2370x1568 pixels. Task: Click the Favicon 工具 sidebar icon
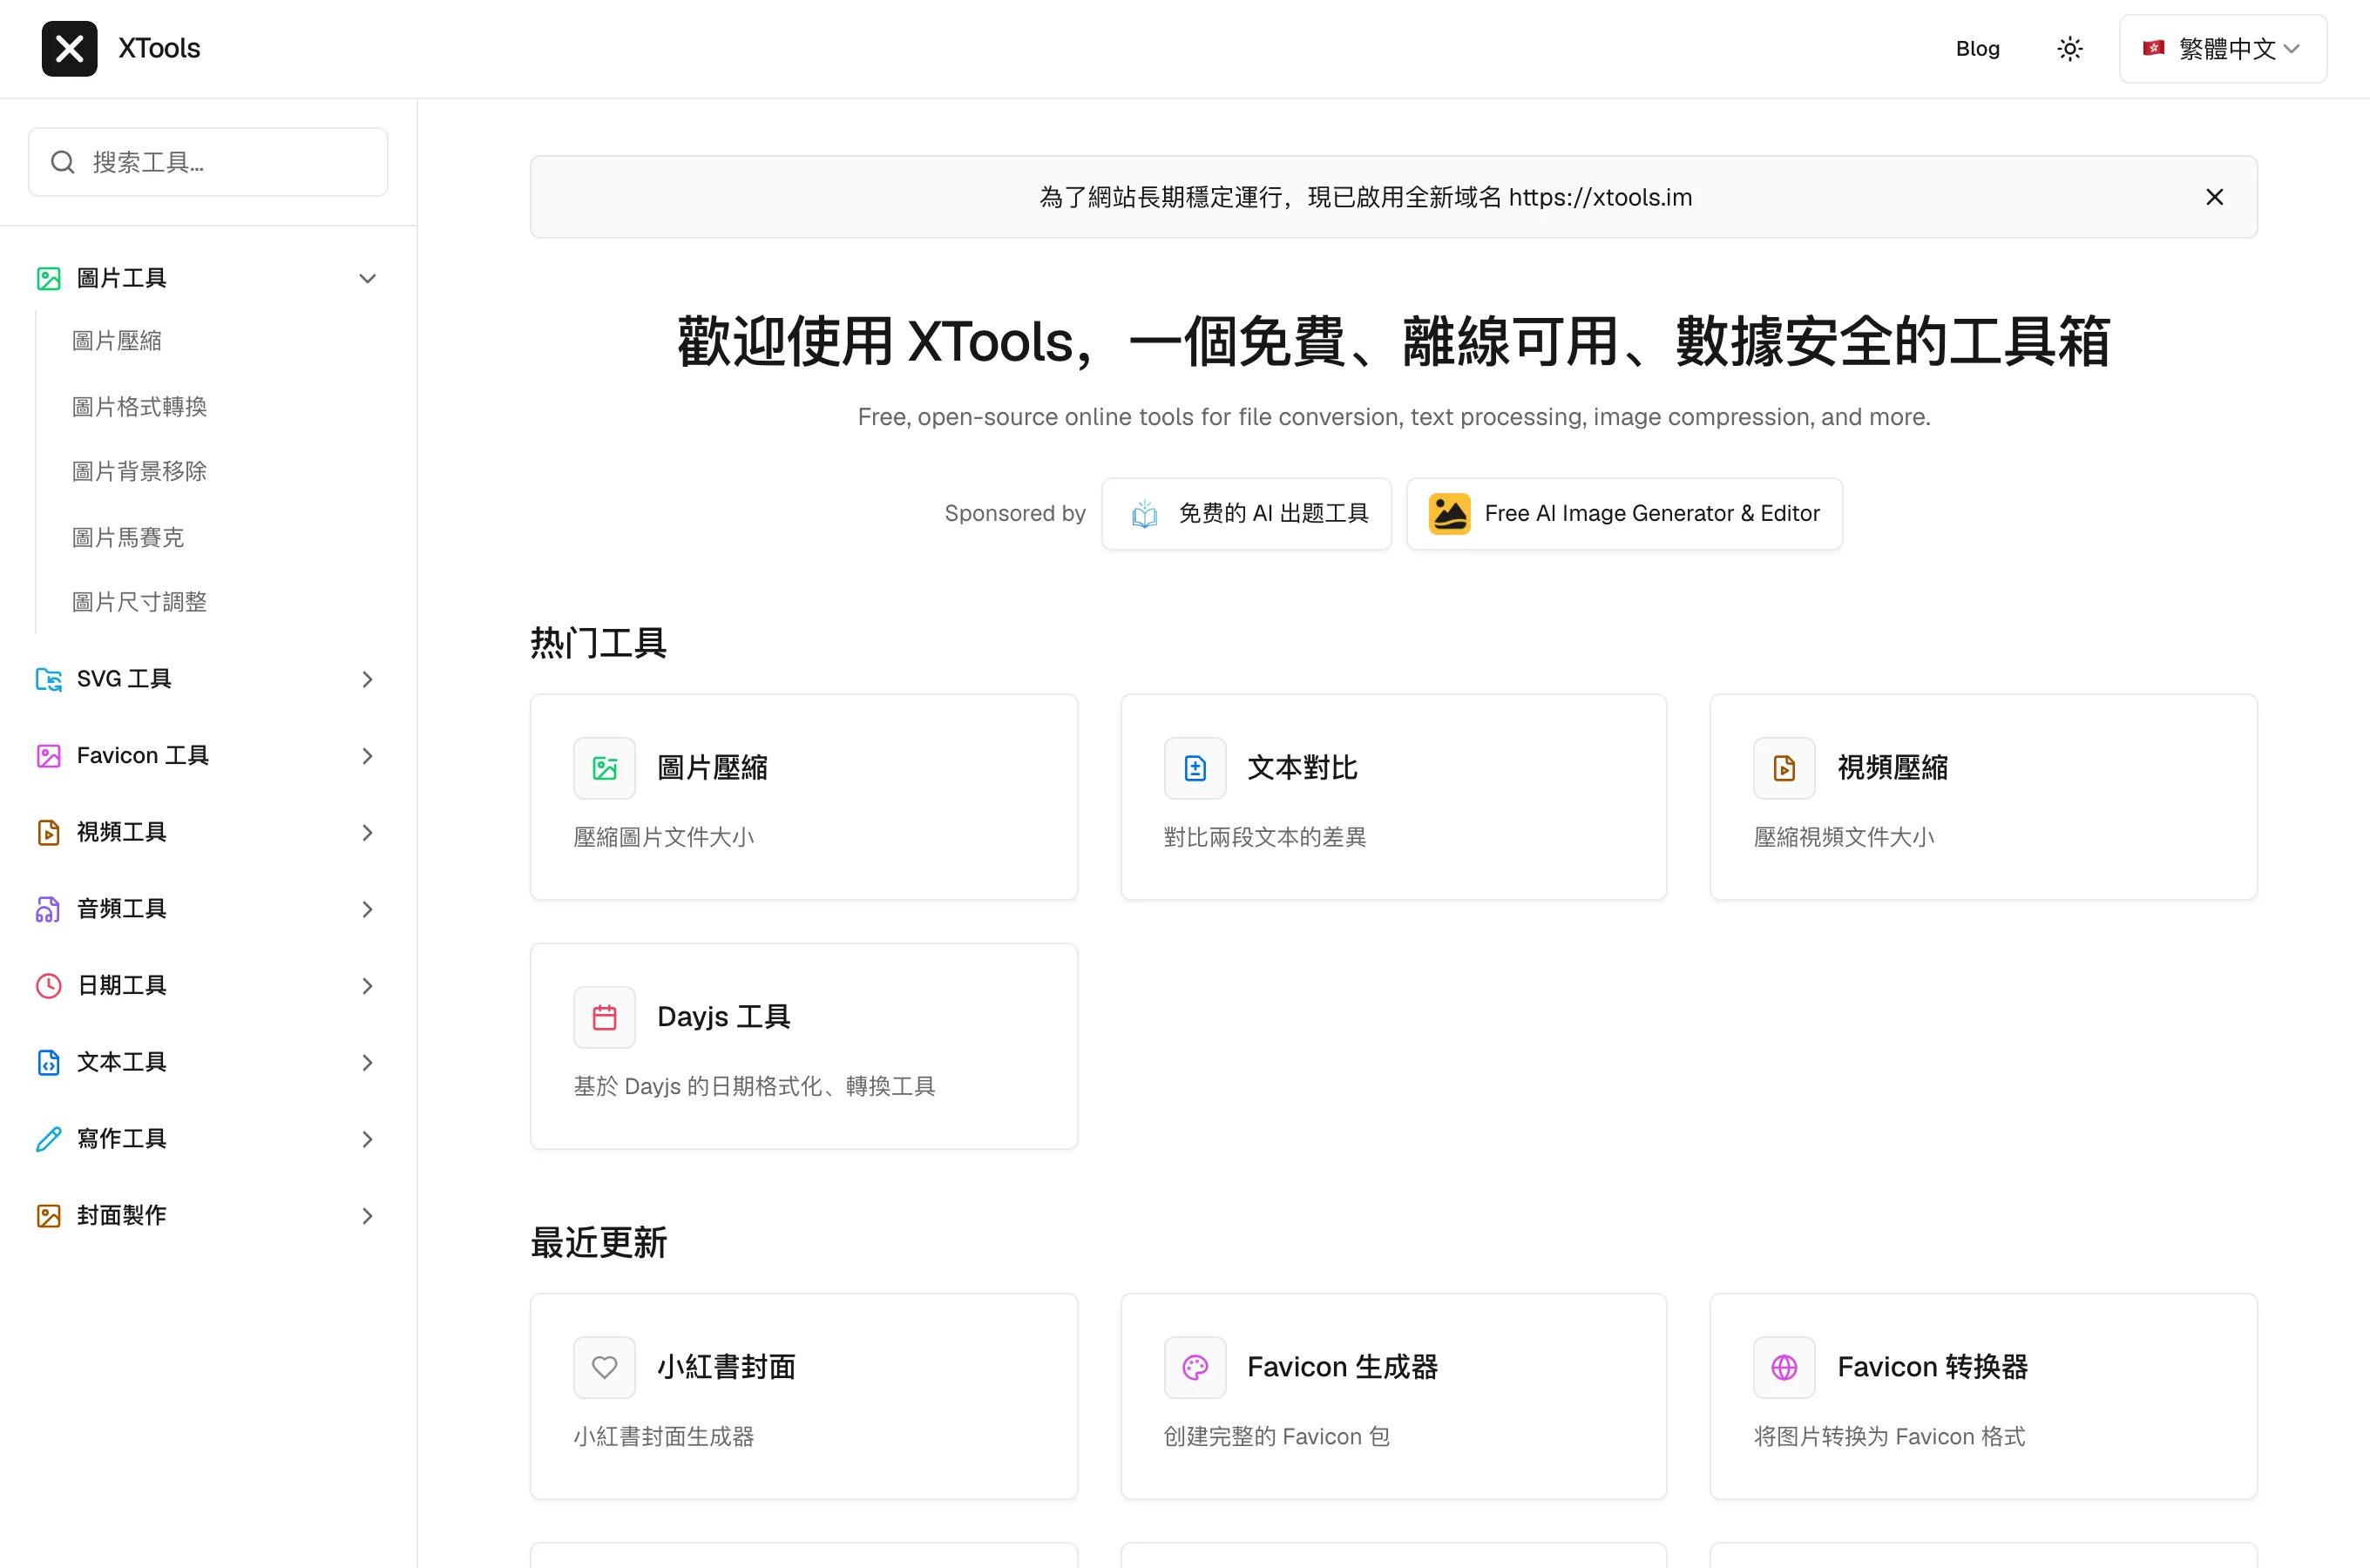click(48, 756)
